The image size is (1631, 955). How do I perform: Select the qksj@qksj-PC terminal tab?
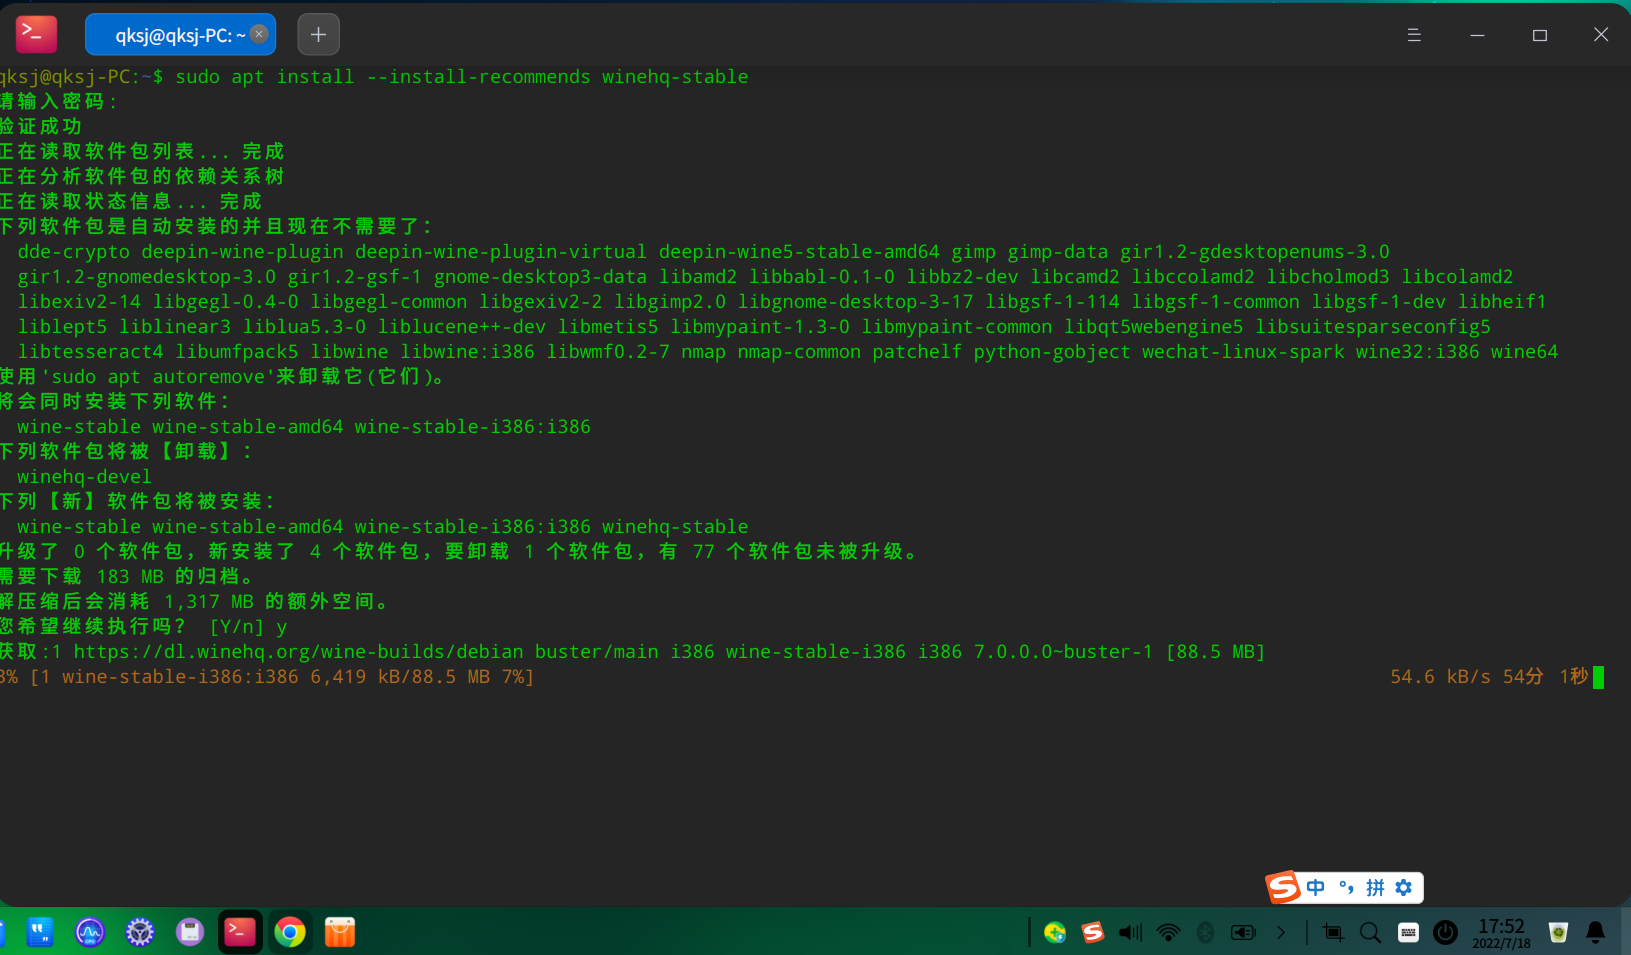click(180, 35)
